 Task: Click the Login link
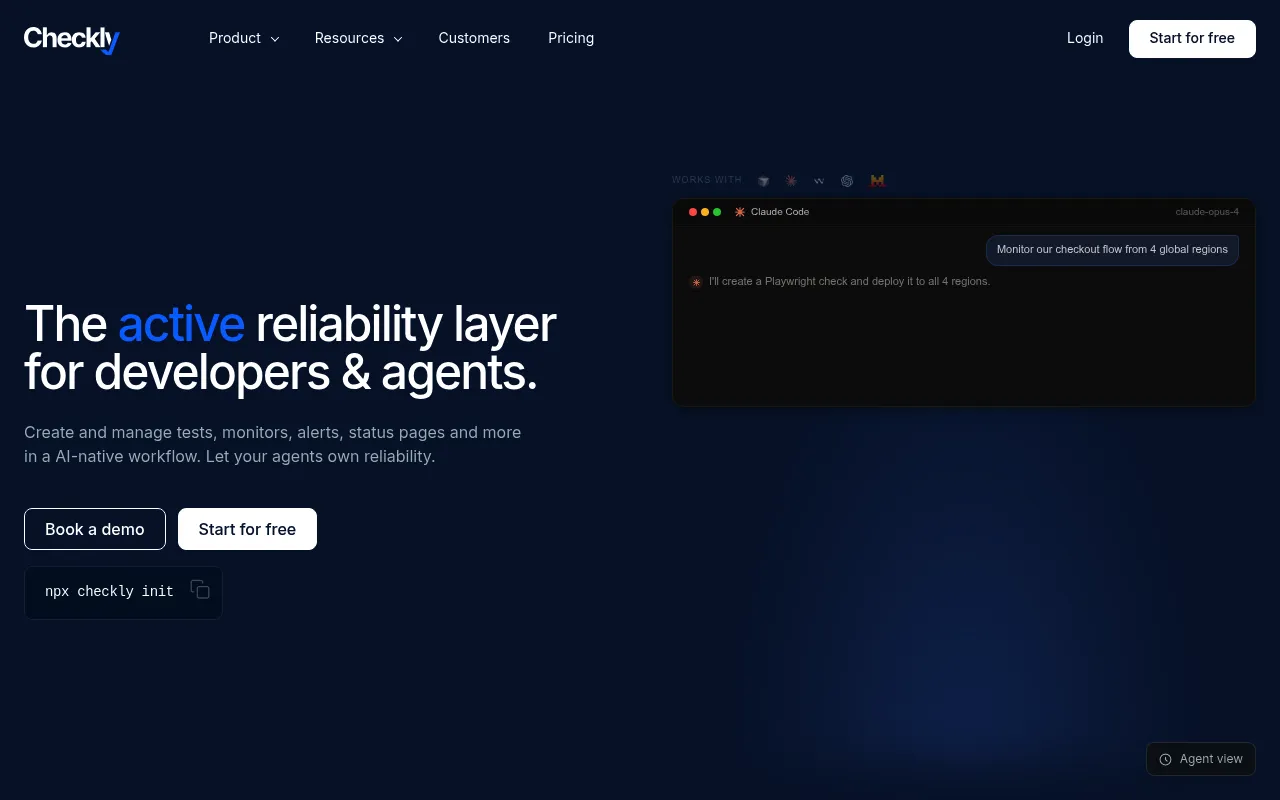click(1085, 38)
